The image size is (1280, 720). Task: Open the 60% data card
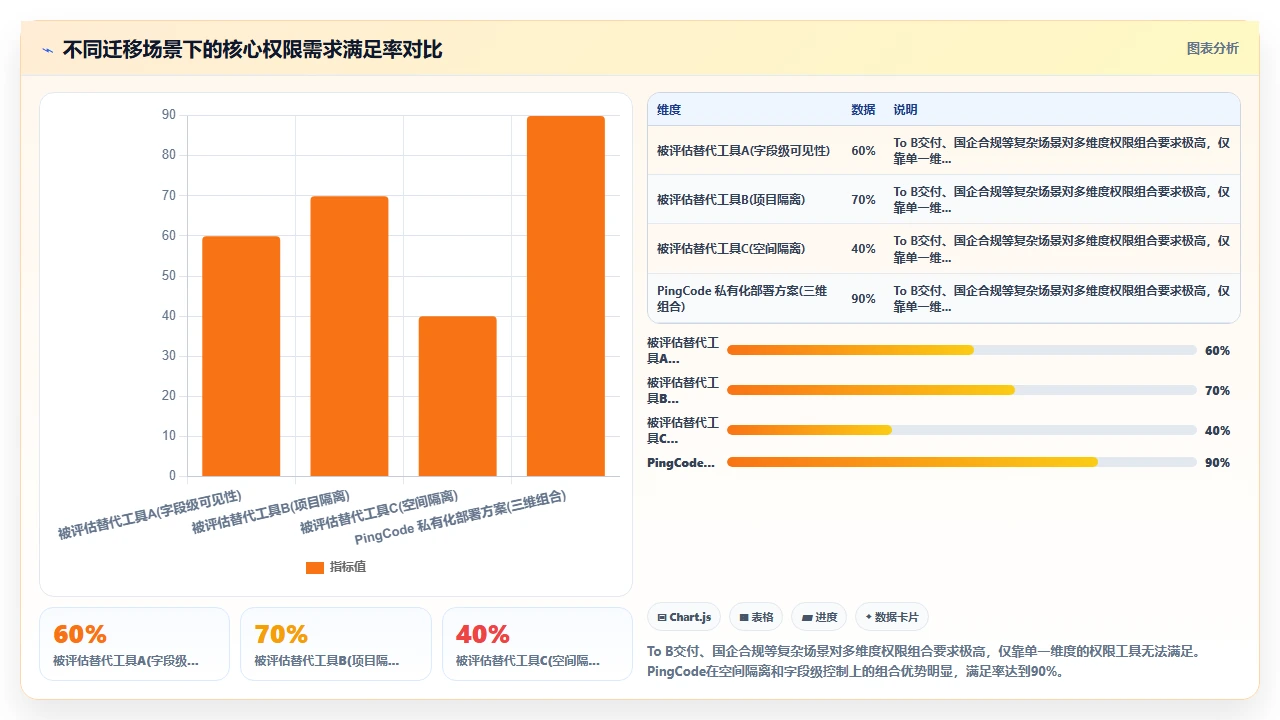click(x=134, y=644)
